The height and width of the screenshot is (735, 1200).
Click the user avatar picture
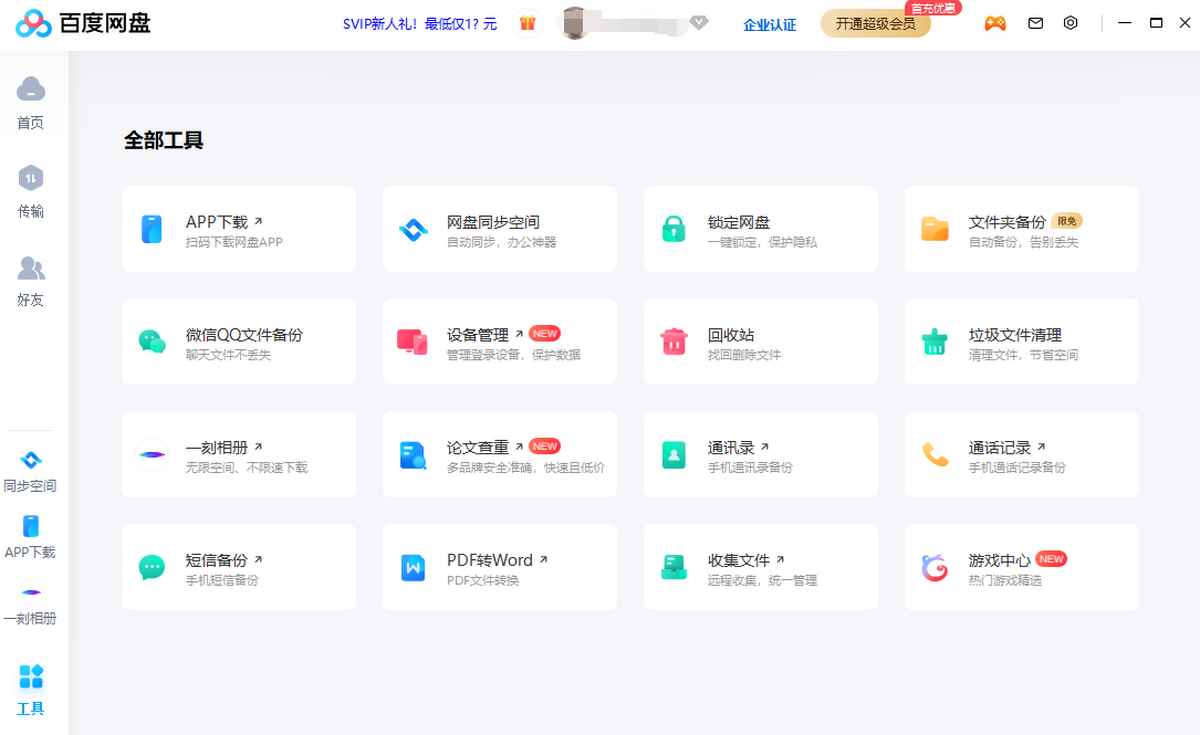click(x=574, y=23)
